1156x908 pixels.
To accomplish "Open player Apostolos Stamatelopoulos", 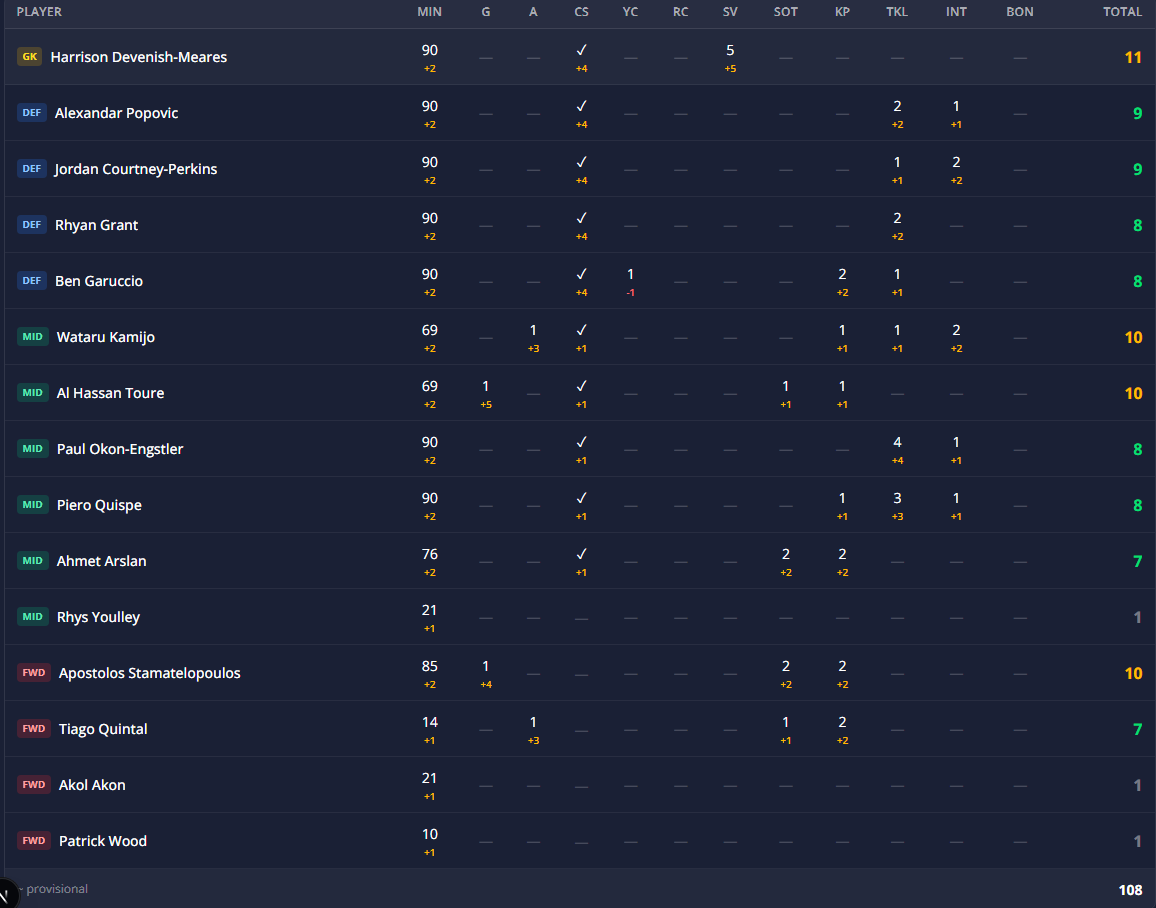I will 150,673.
